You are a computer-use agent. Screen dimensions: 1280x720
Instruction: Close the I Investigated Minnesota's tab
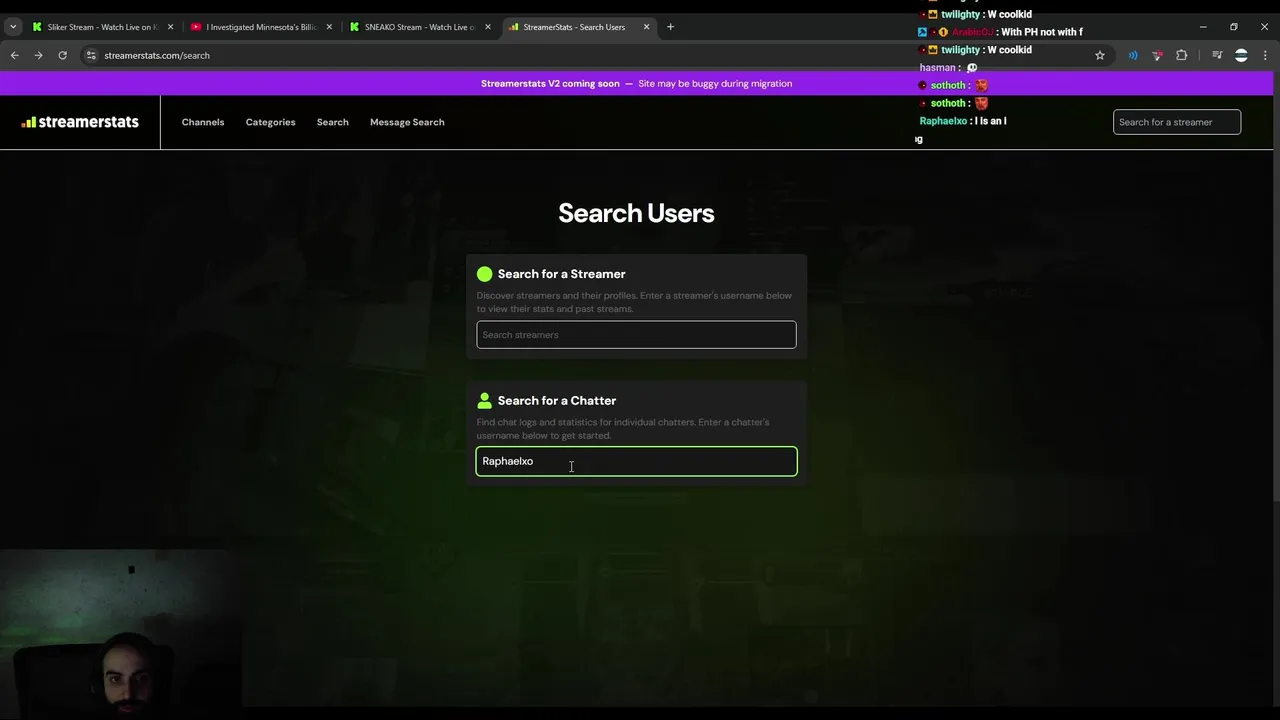point(329,27)
